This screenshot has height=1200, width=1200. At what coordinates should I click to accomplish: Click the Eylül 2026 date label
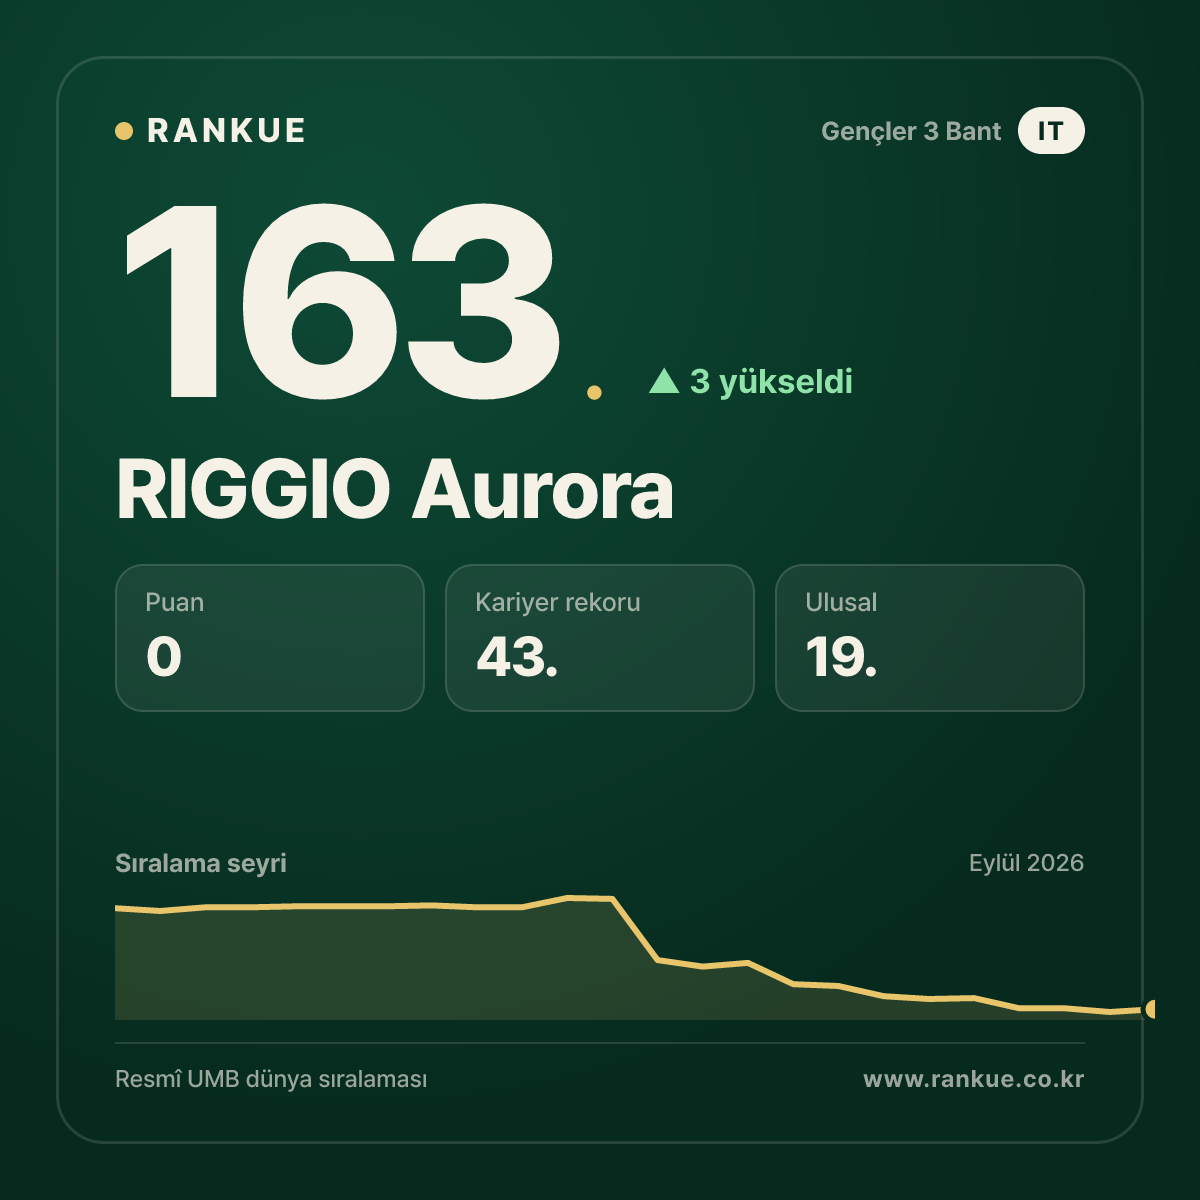tap(1026, 863)
